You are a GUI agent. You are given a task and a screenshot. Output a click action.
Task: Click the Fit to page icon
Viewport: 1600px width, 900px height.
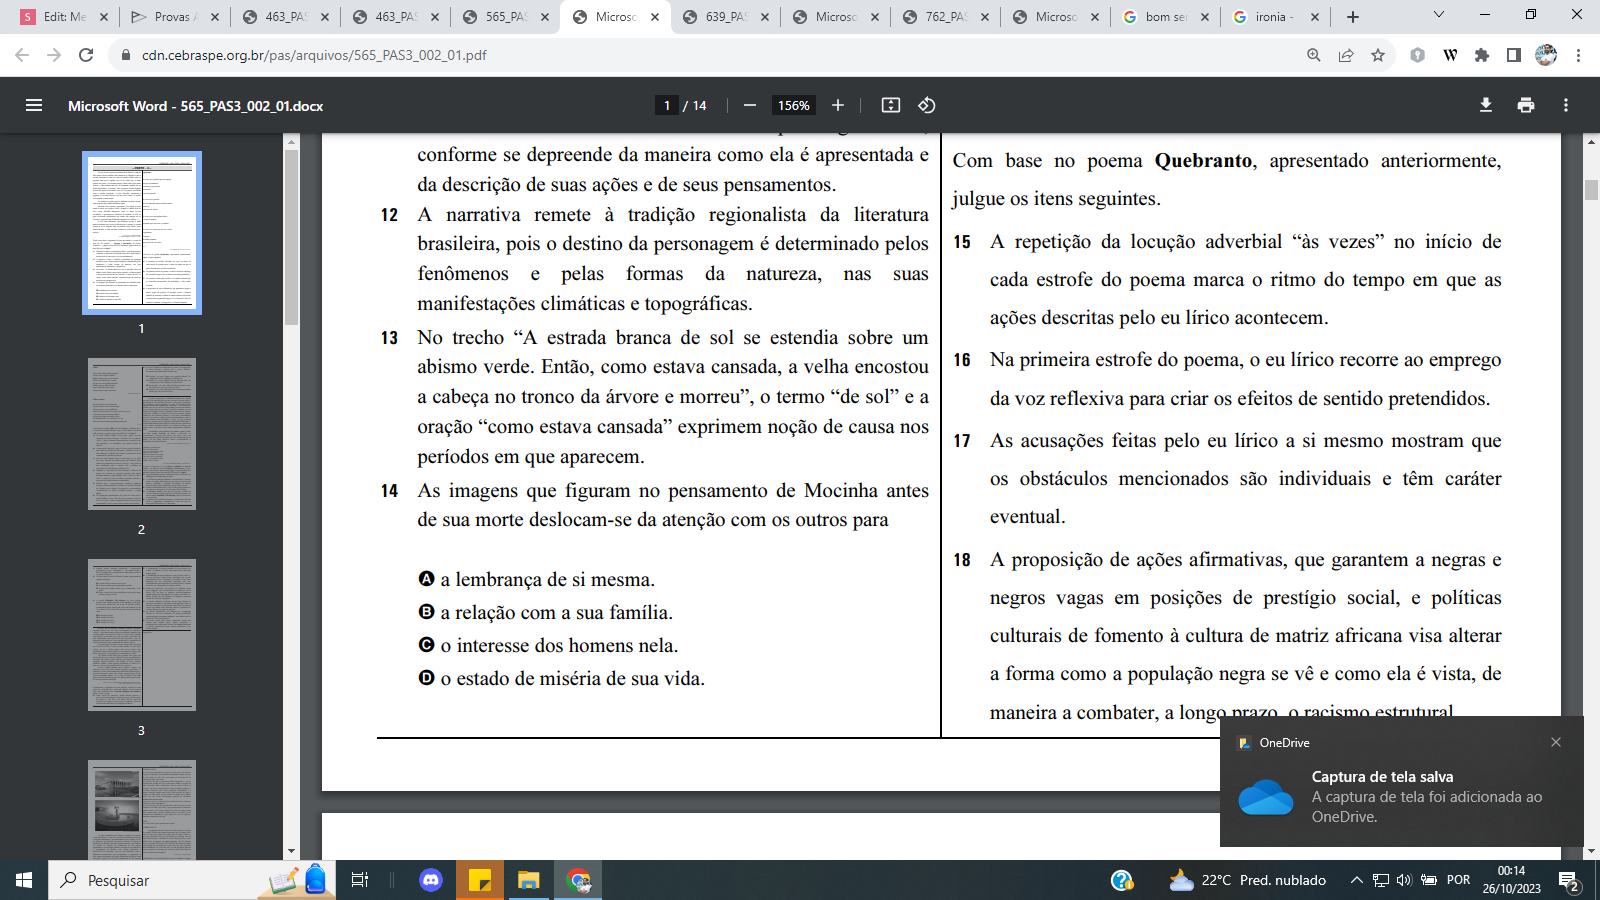891,105
